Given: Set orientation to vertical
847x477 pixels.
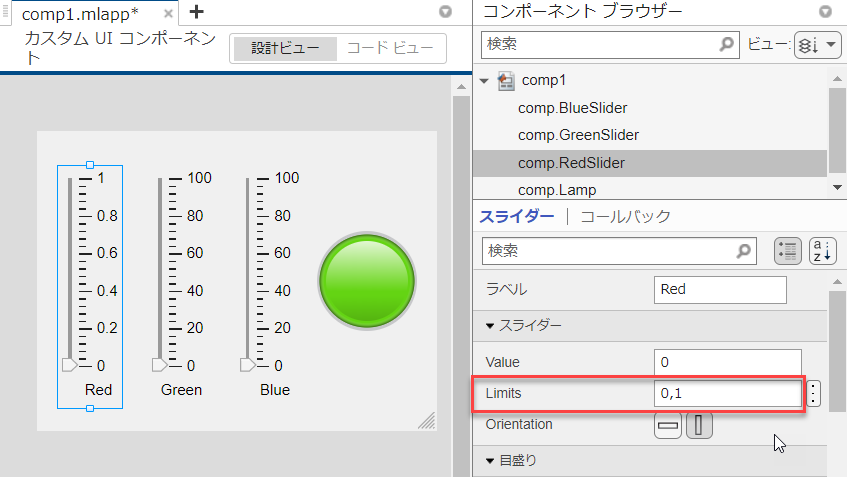Looking at the screenshot, I should (x=699, y=425).
